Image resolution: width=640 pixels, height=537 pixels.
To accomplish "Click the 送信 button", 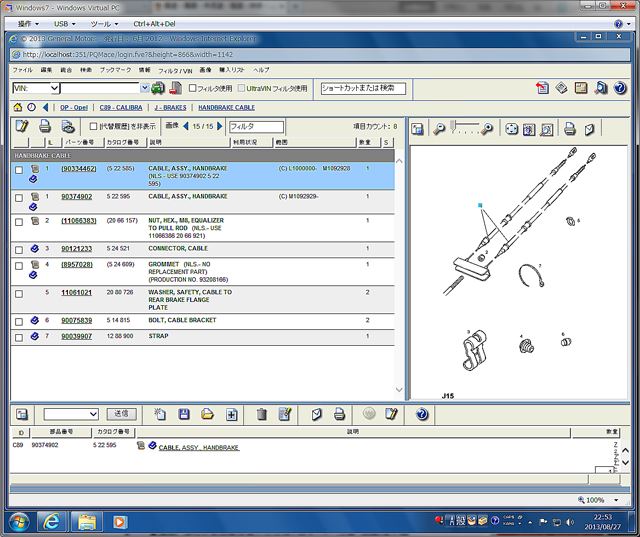I will (x=121, y=414).
